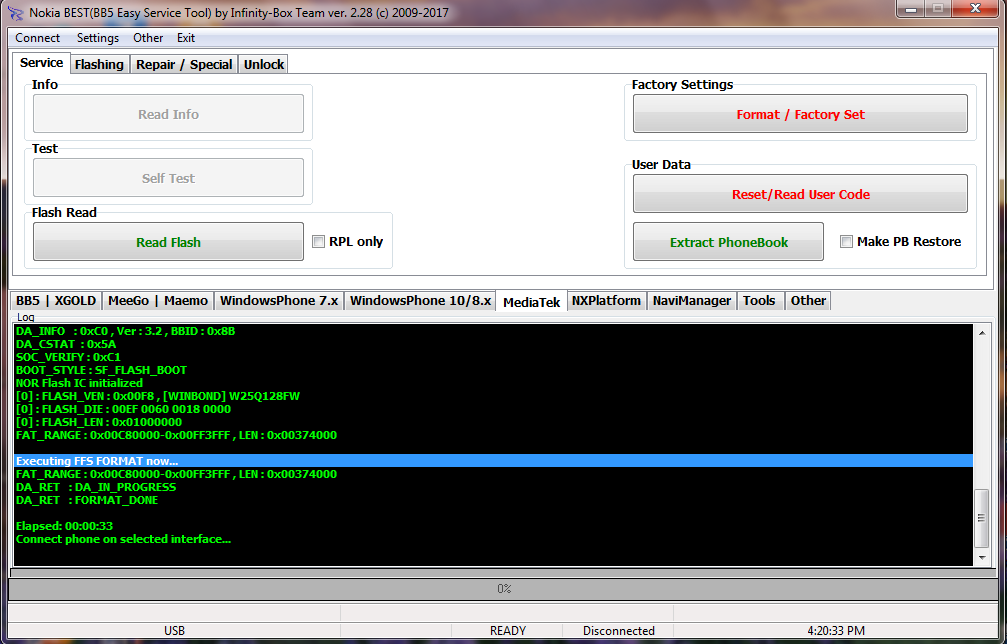Image resolution: width=1007 pixels, height=644 pixels.
Task: Click 'Connect phone on selected interface...' log line
Action: (x=123, y=539)
